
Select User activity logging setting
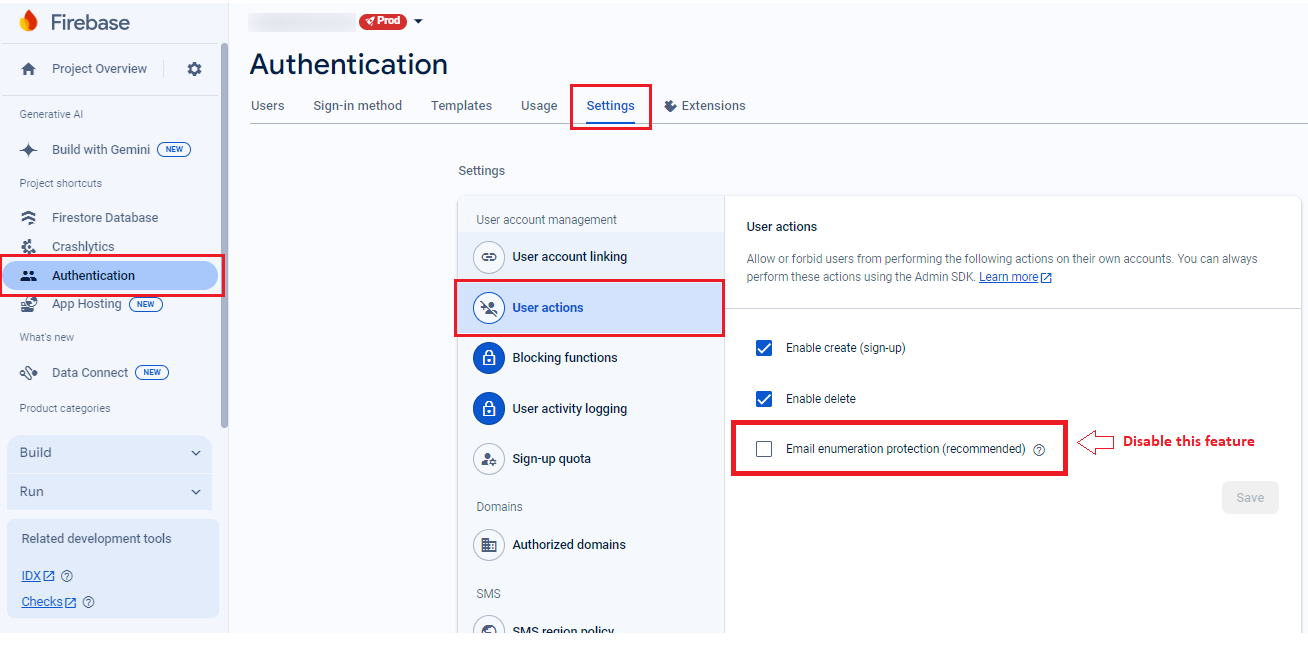click(591, 409)
